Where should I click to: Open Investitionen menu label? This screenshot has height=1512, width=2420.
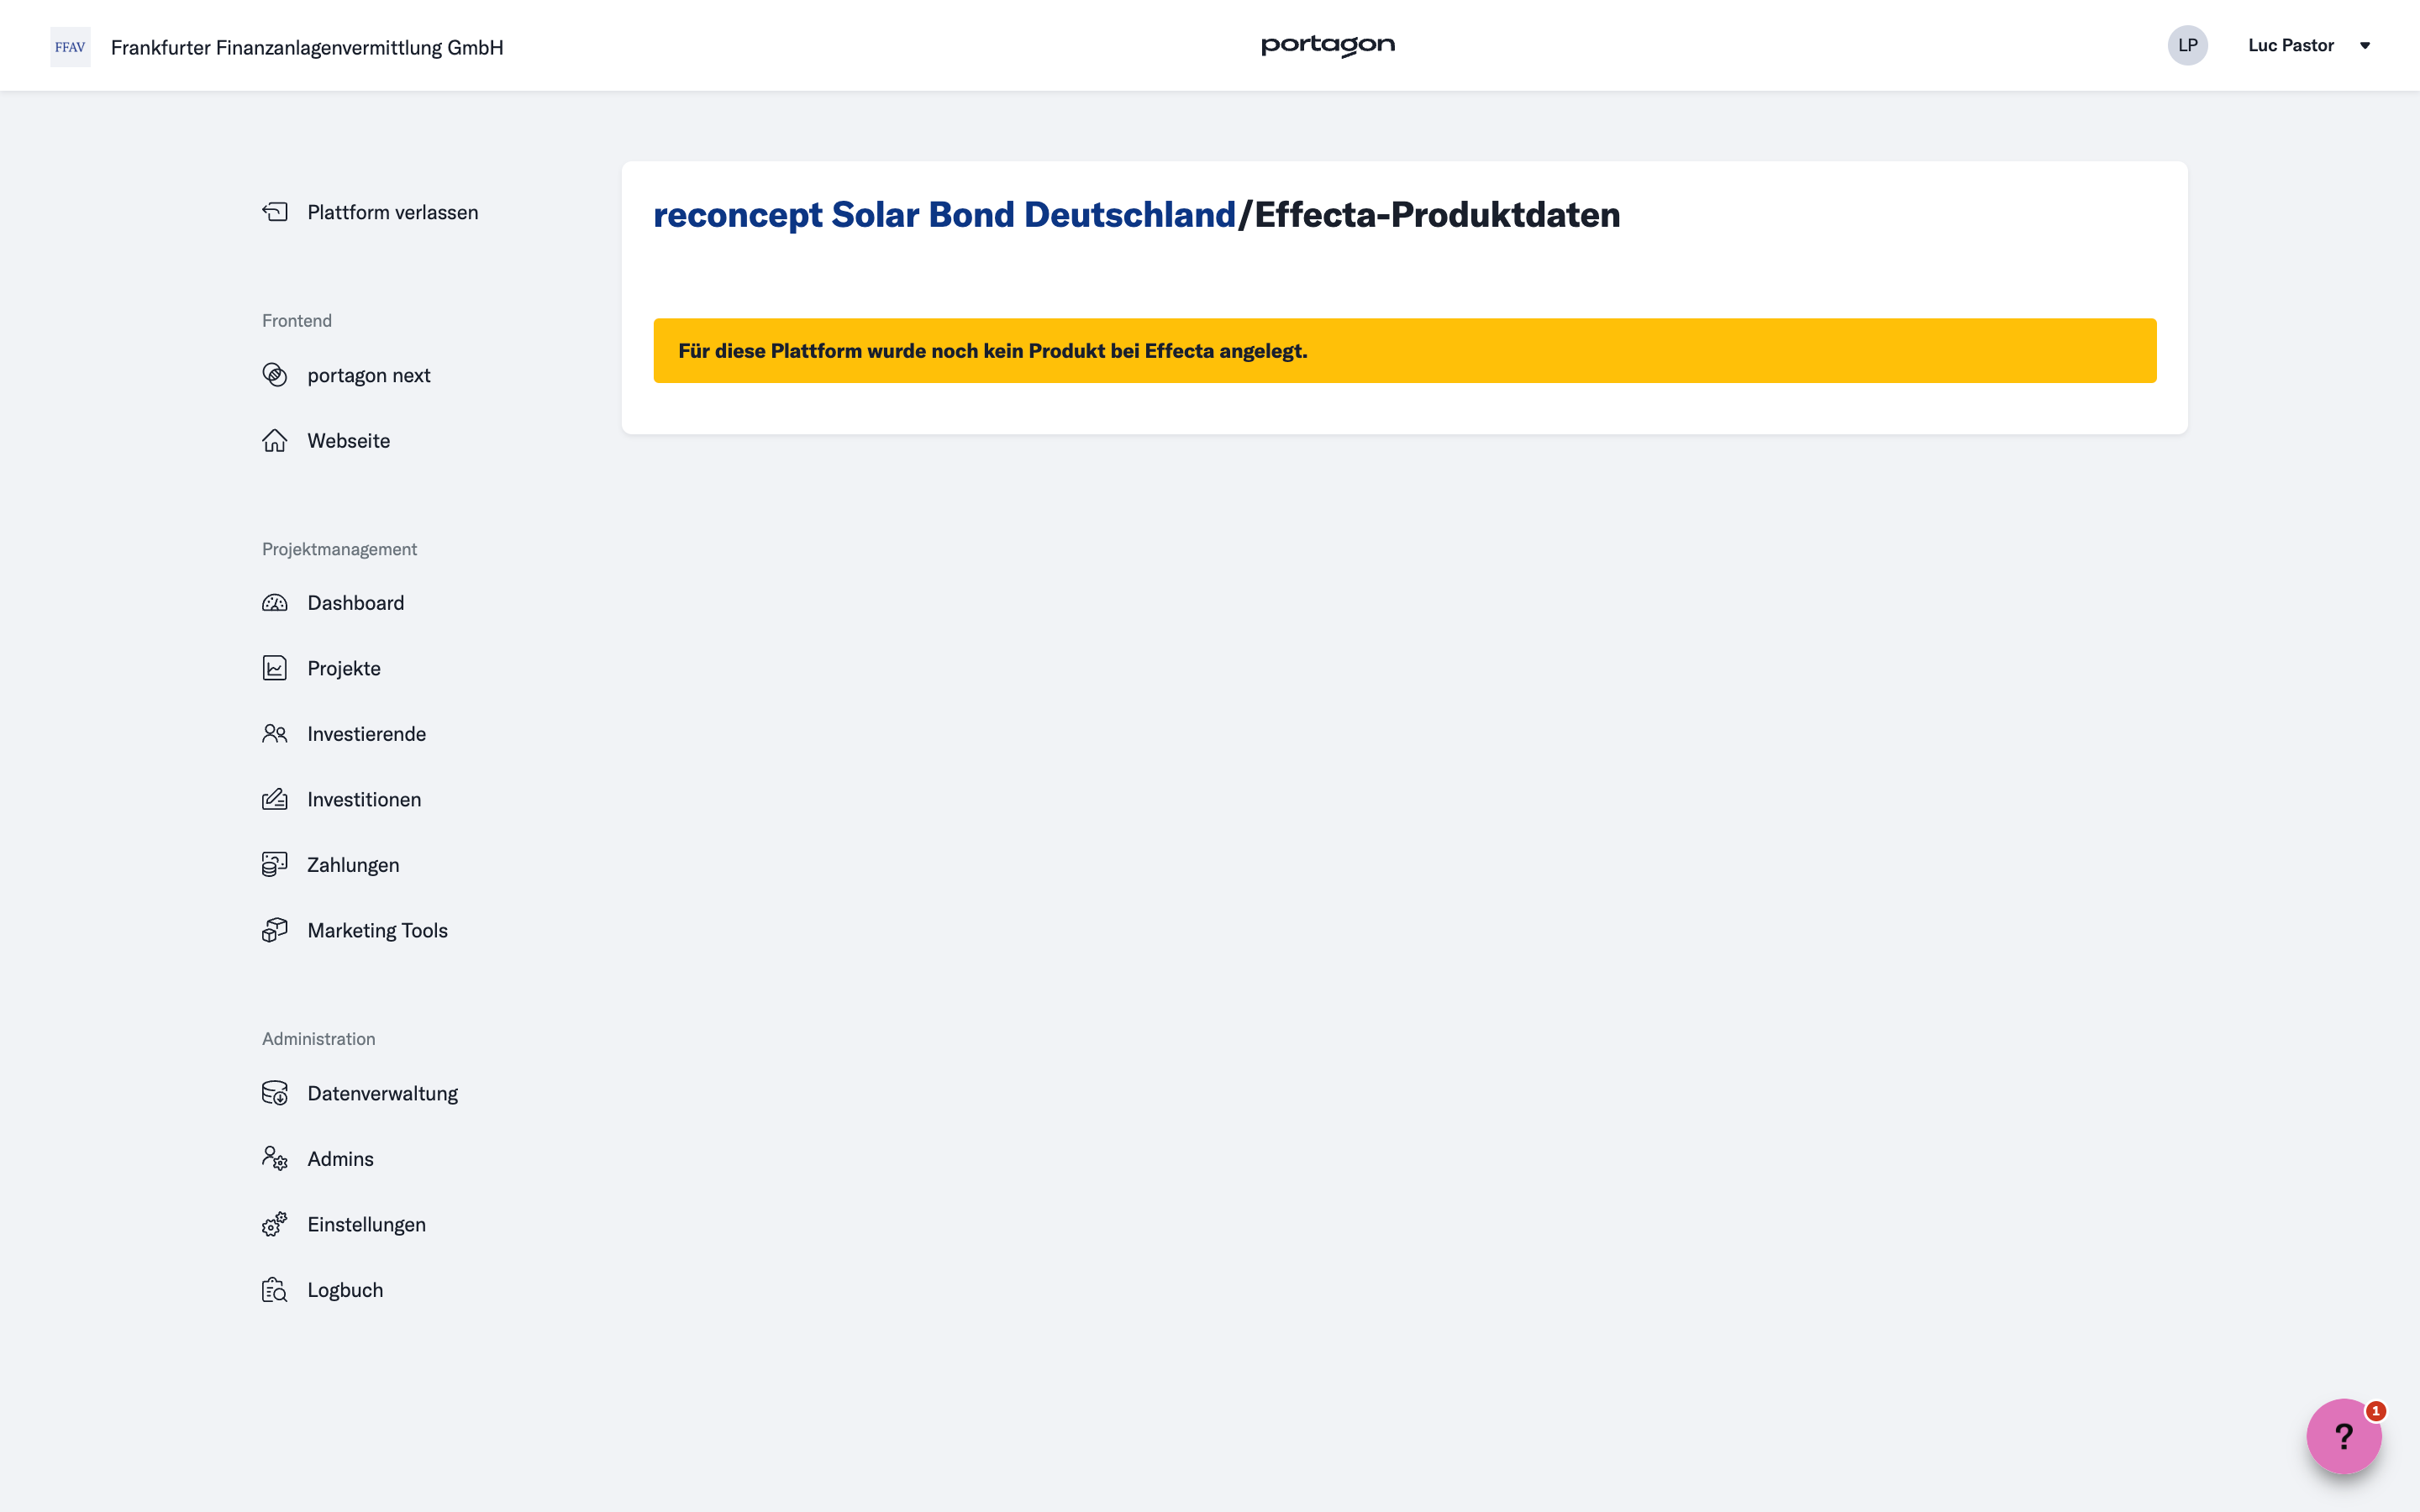pos(364,799)
